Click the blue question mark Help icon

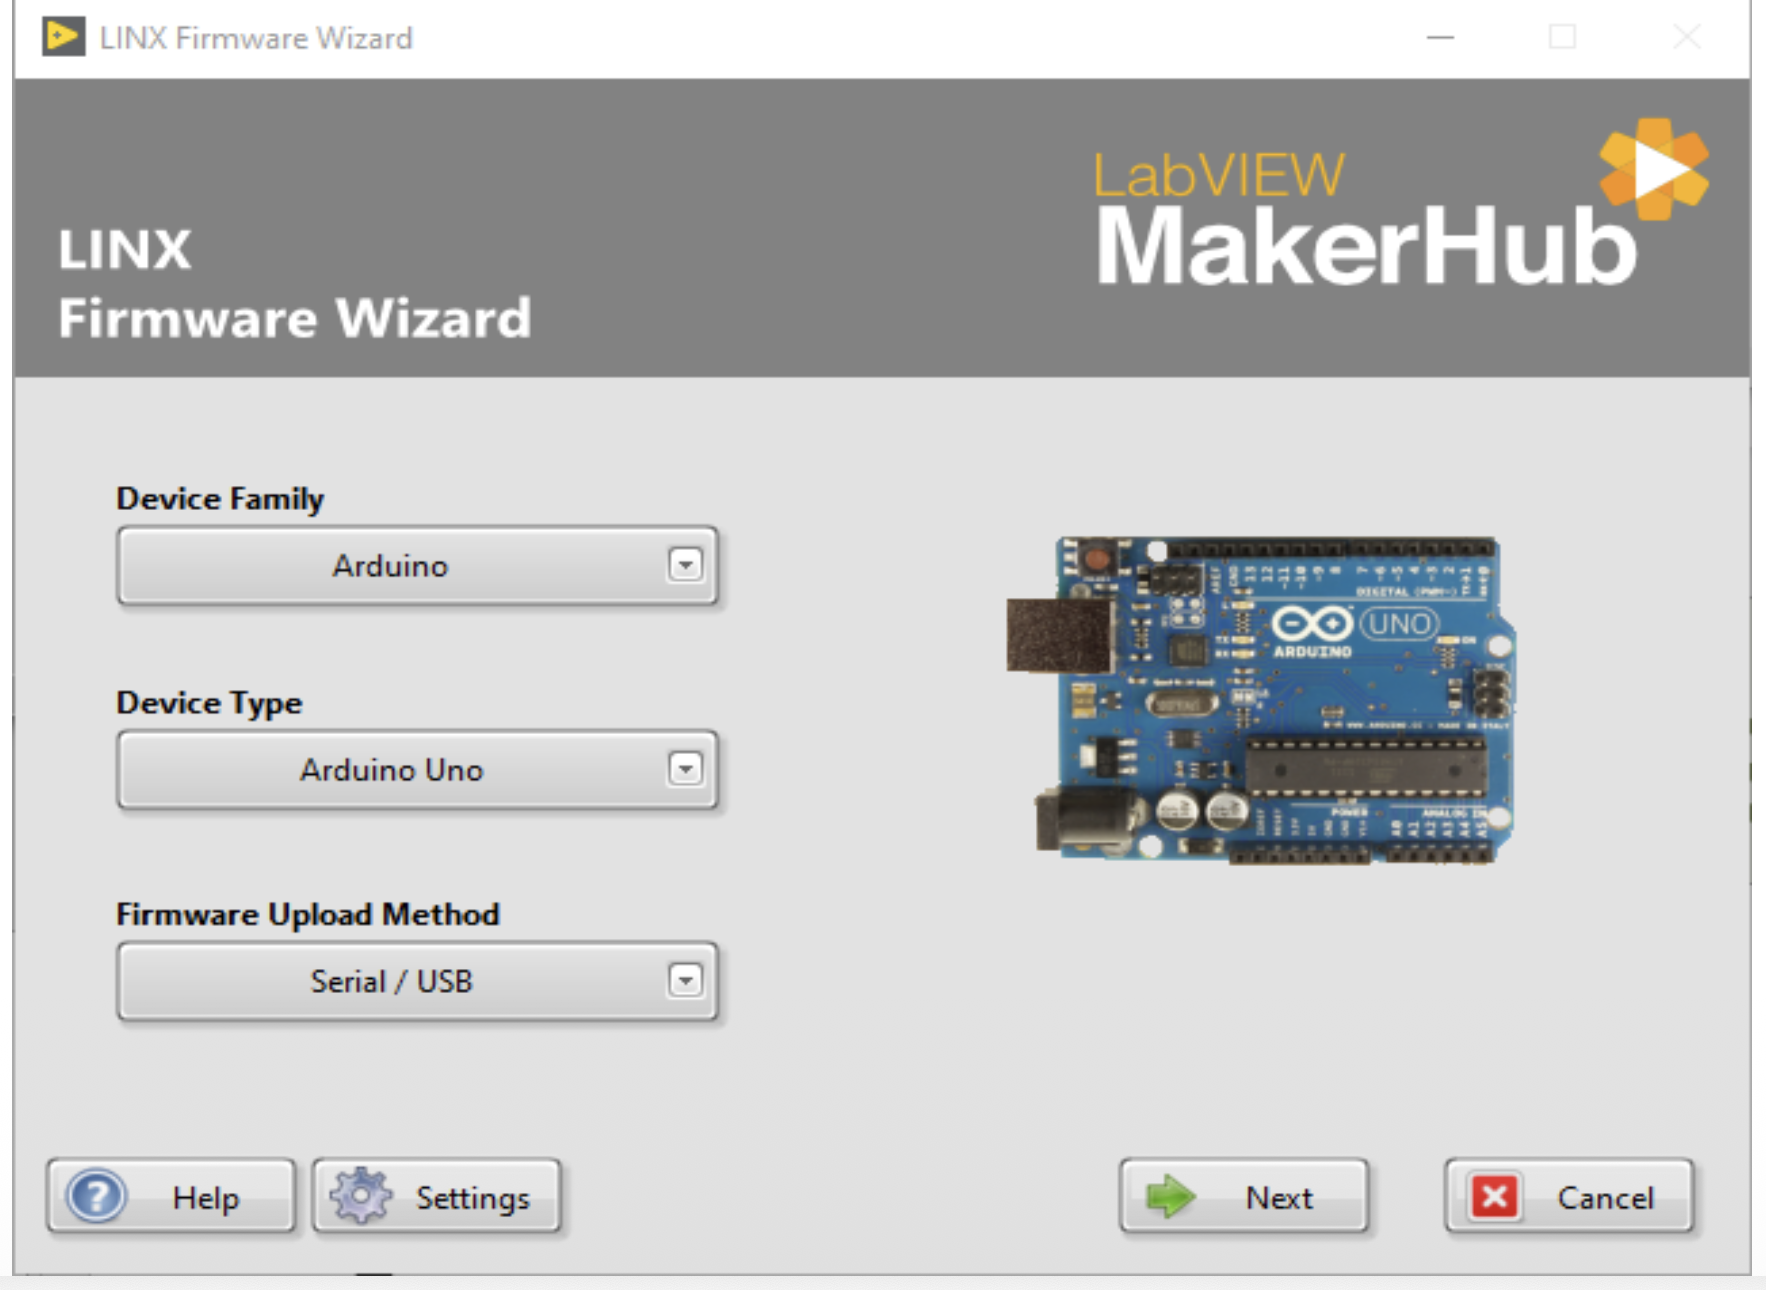96,1196
